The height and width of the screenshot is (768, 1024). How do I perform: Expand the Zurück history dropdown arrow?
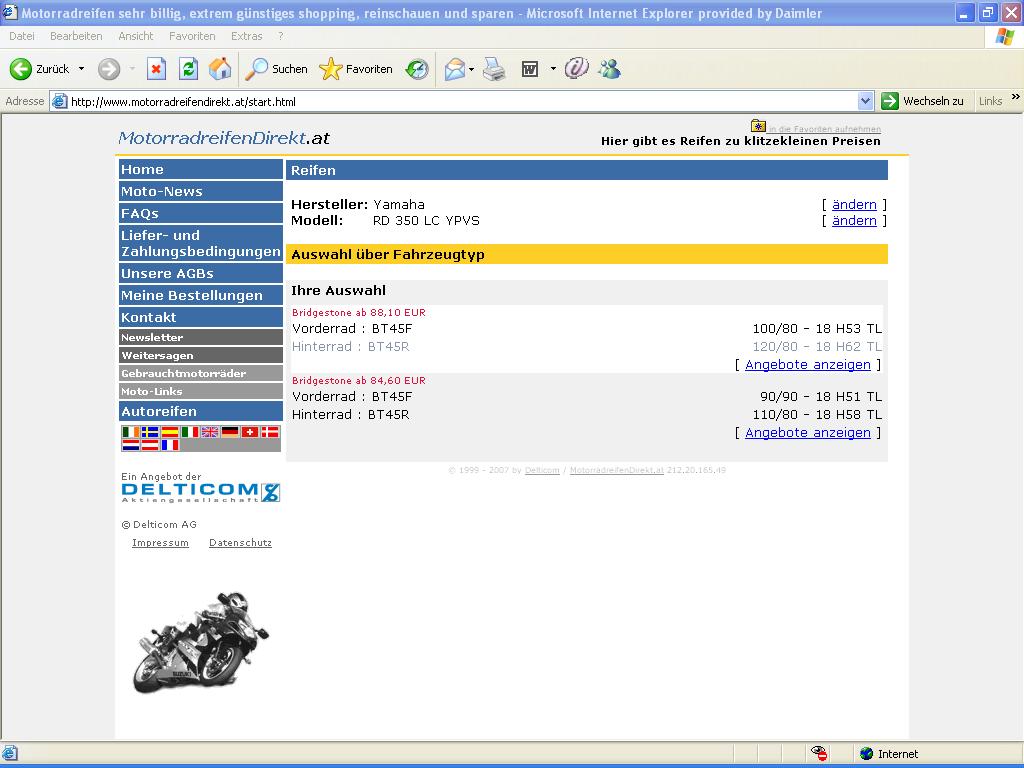click(81, 69)
